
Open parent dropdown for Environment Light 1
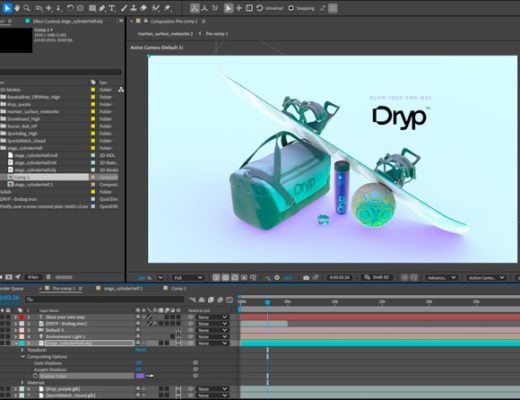click(212, 337)
